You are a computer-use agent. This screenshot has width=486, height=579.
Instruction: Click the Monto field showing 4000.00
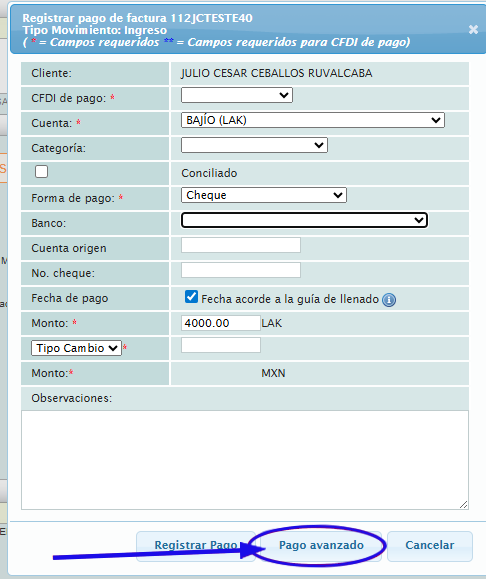(x=221, y=323)
